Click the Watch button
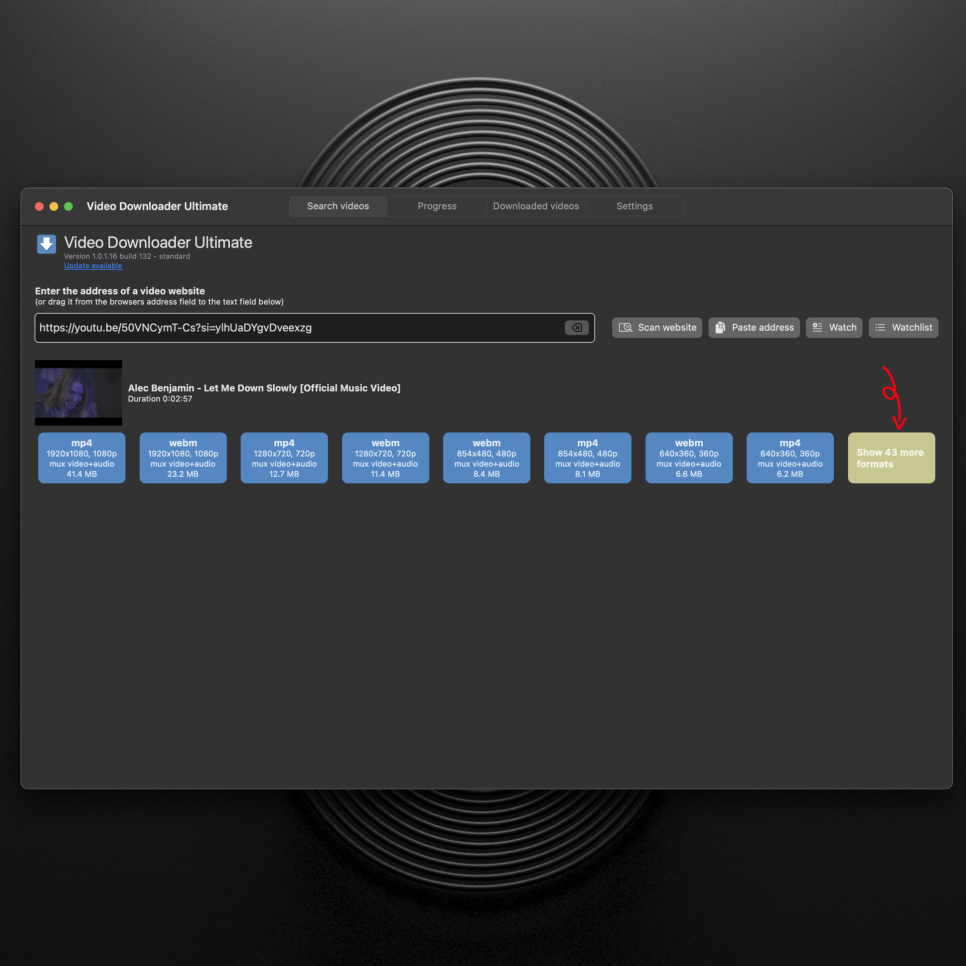The width and height of the screenshot is (966, 966). click(834, 328)
